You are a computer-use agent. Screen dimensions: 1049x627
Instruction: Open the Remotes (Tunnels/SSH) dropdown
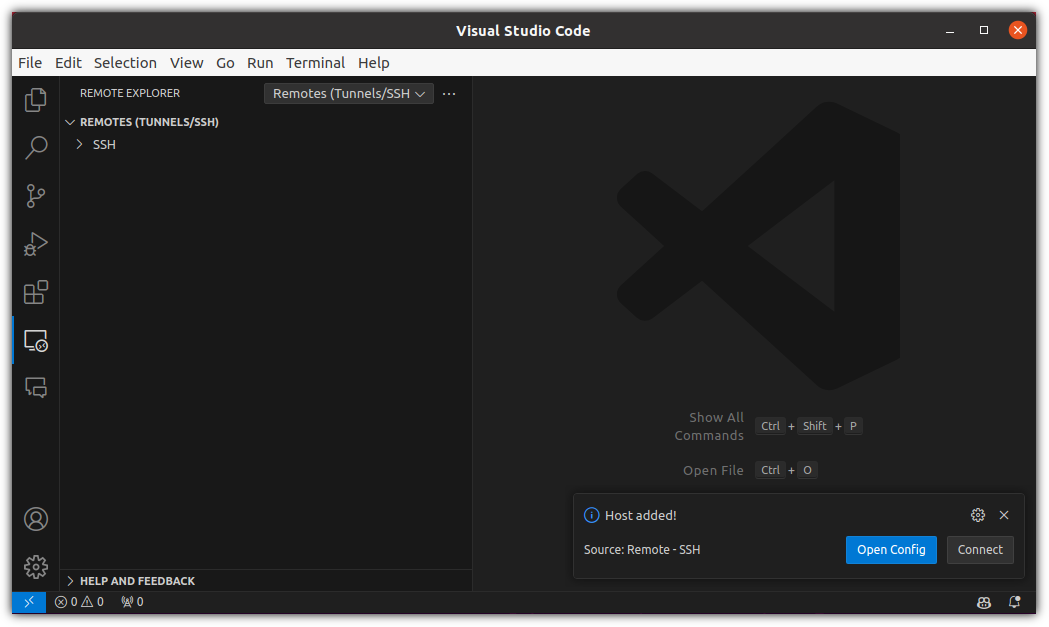click(x=349, y=94)
